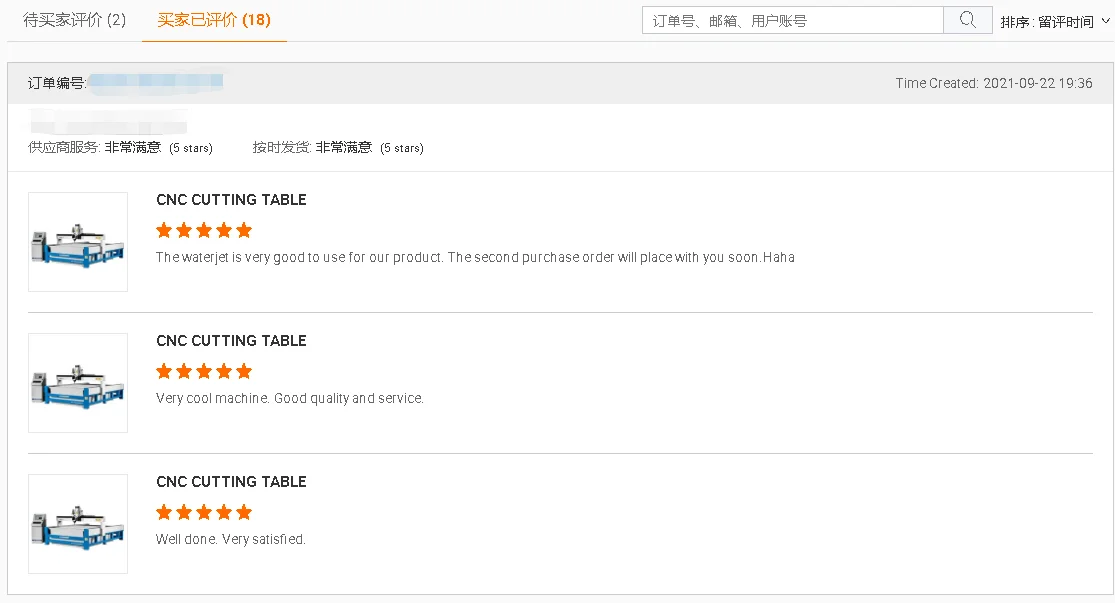Open the sort order dropdown
The height and width of the screenshot is (603, 1115).
1055,22
